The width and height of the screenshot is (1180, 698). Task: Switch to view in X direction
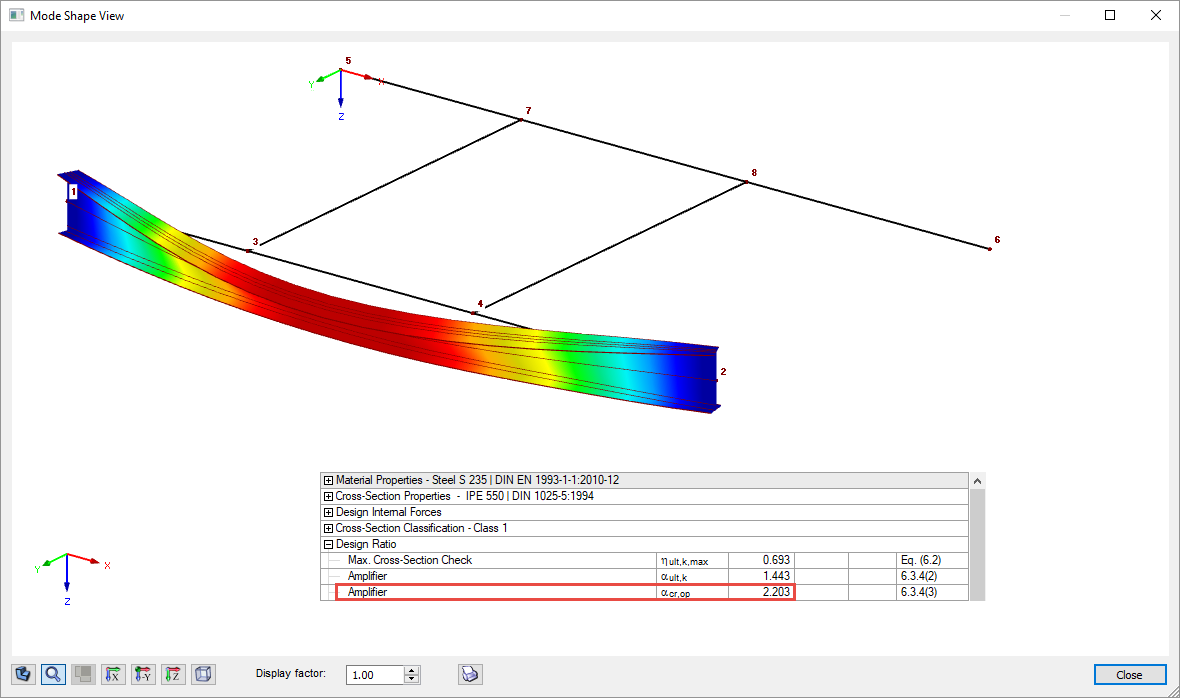[x=113, y=673]
